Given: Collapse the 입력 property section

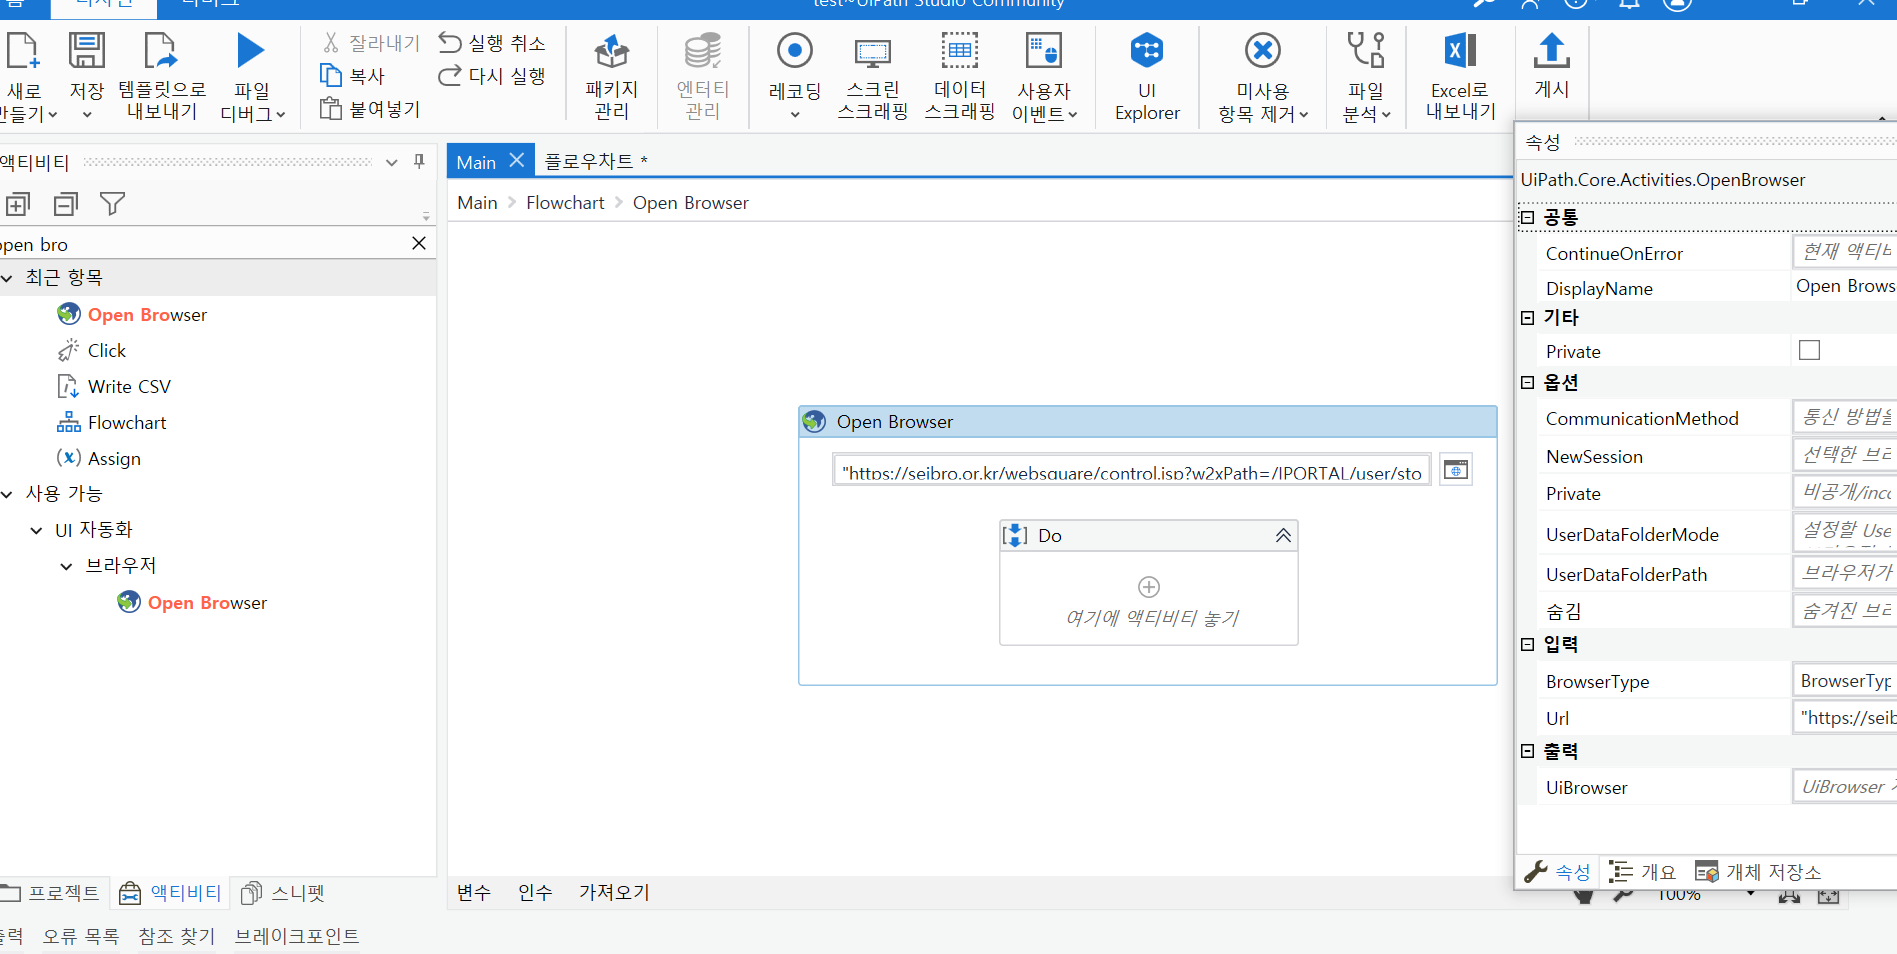Looking at the screenshot, I should tap(1527, 644).
